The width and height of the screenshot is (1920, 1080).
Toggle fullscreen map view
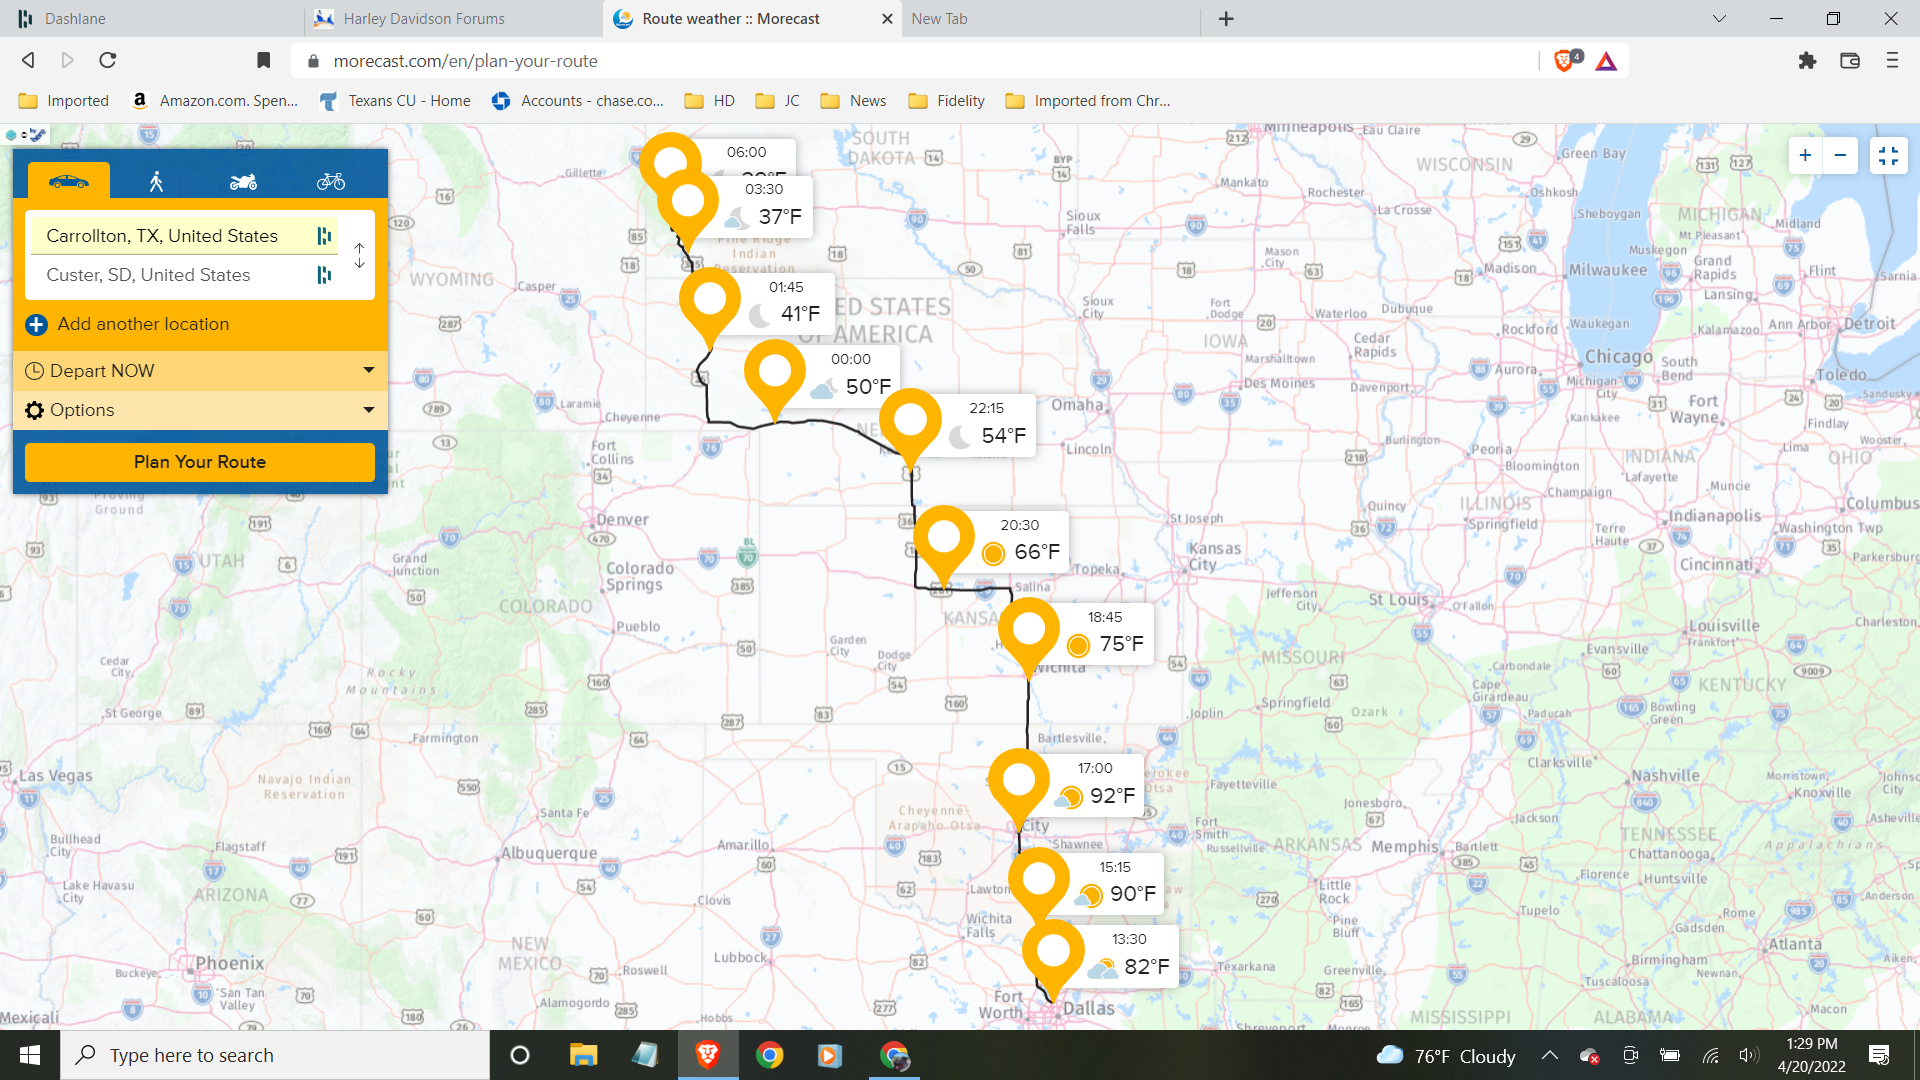tap(1888, 155)
